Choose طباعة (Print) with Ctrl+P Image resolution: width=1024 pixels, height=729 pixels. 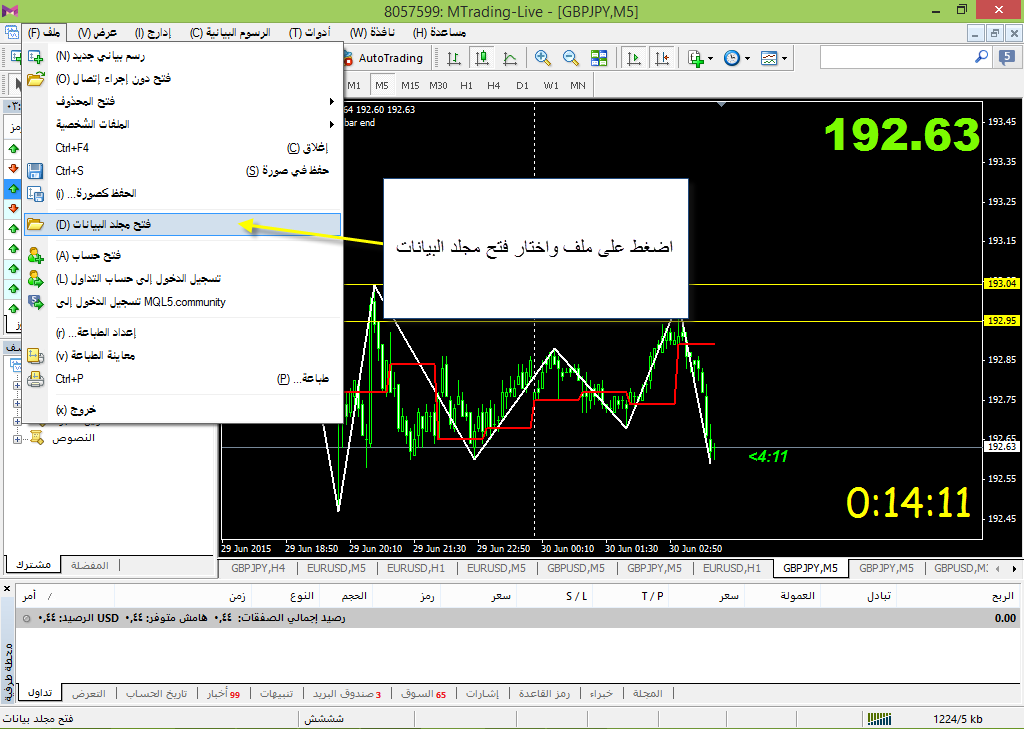tap(182, 379)
